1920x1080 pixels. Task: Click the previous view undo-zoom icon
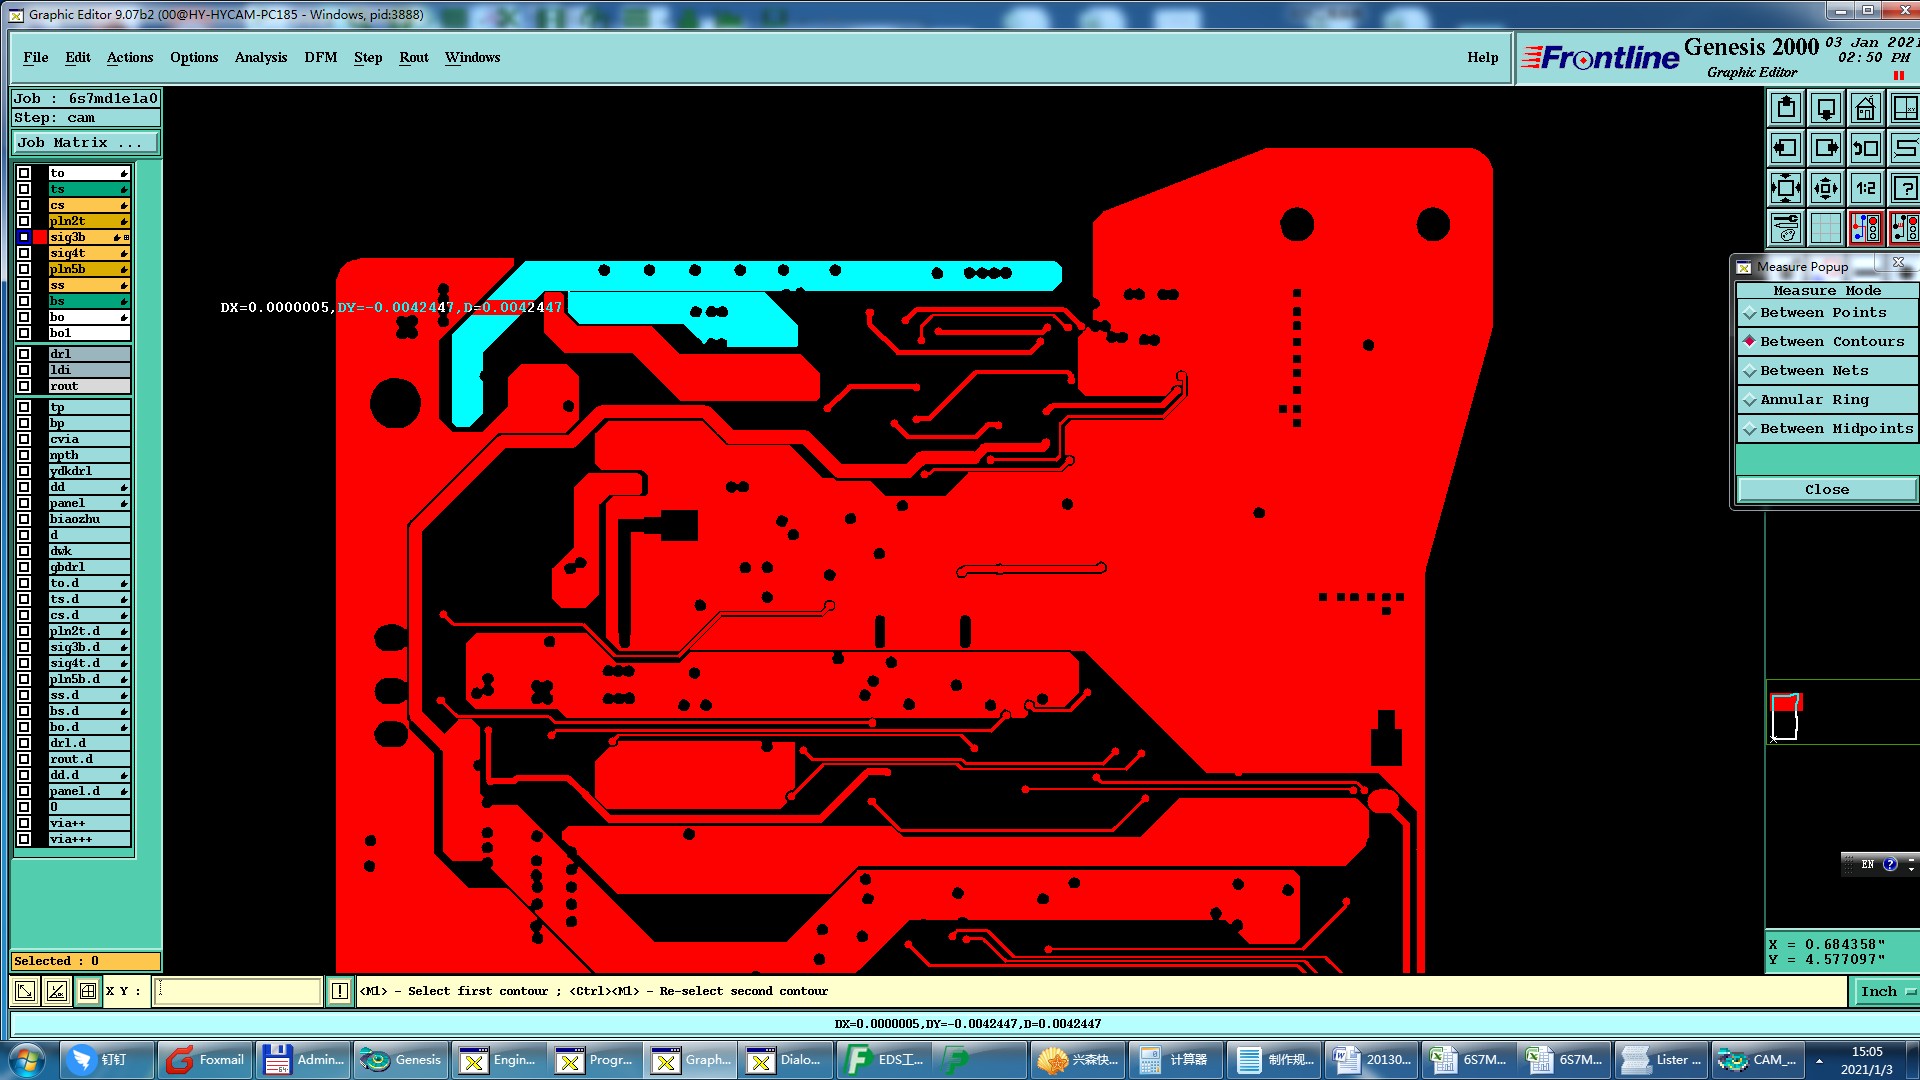pyautogui.click(x=1865, y=148)
